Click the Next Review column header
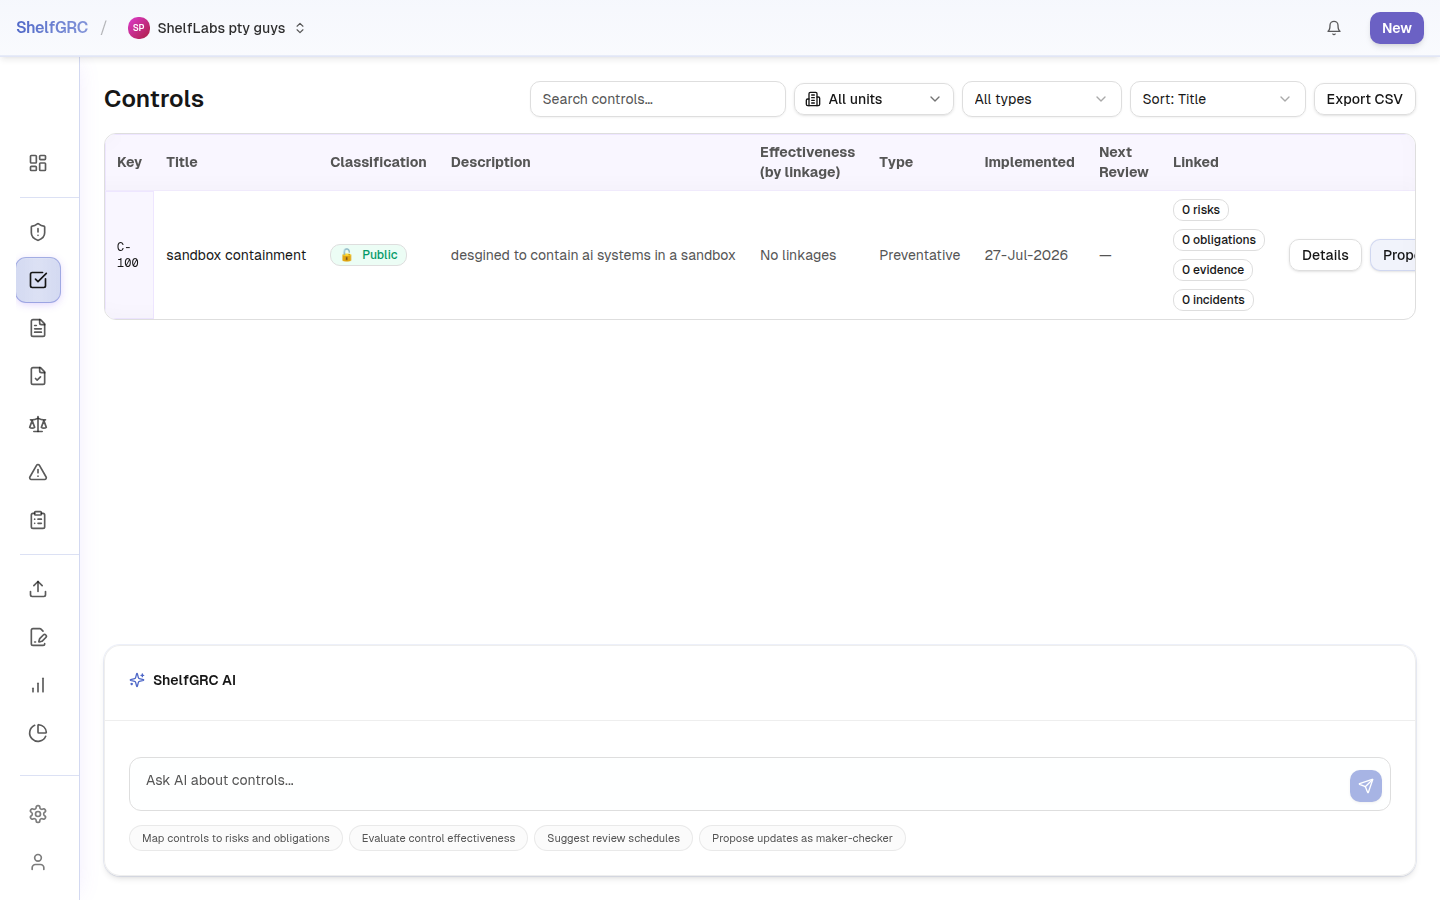The width and height of the screenshot is (1440, 900). pyautogui.click(x=1124, y=162)
